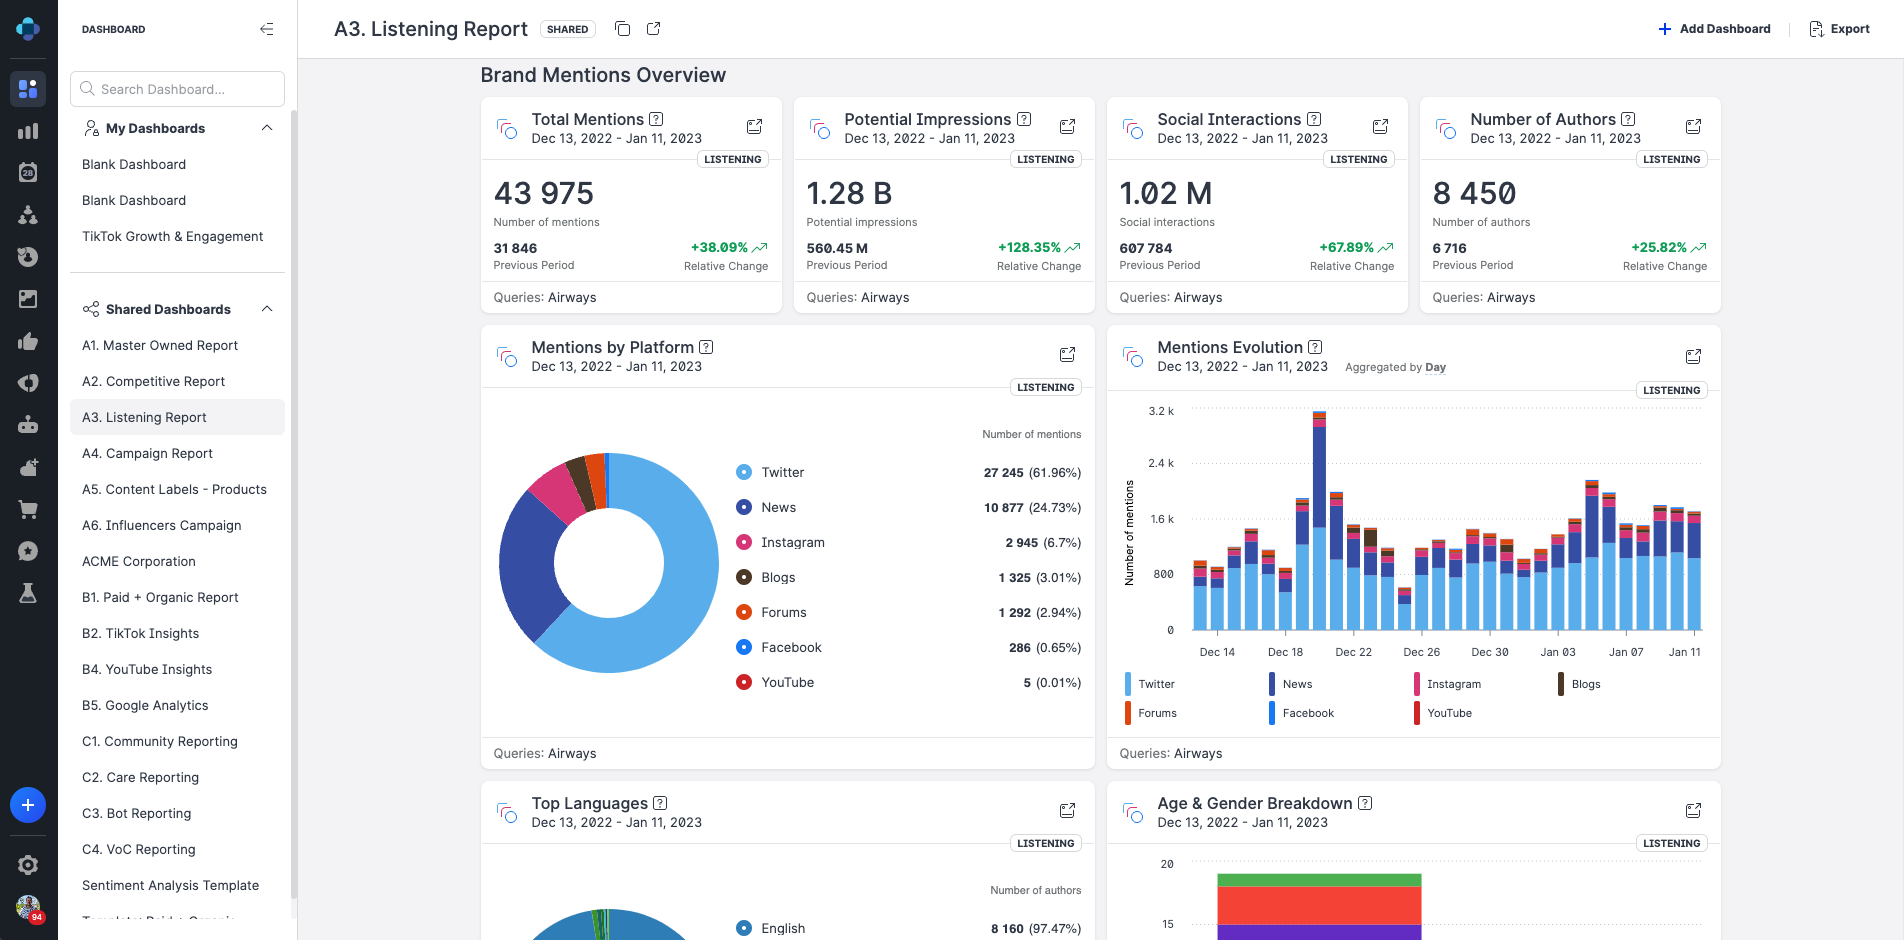1904x940 pixels.
Task: Collapse the My Dashboards section
Action: tap(267, 128)
